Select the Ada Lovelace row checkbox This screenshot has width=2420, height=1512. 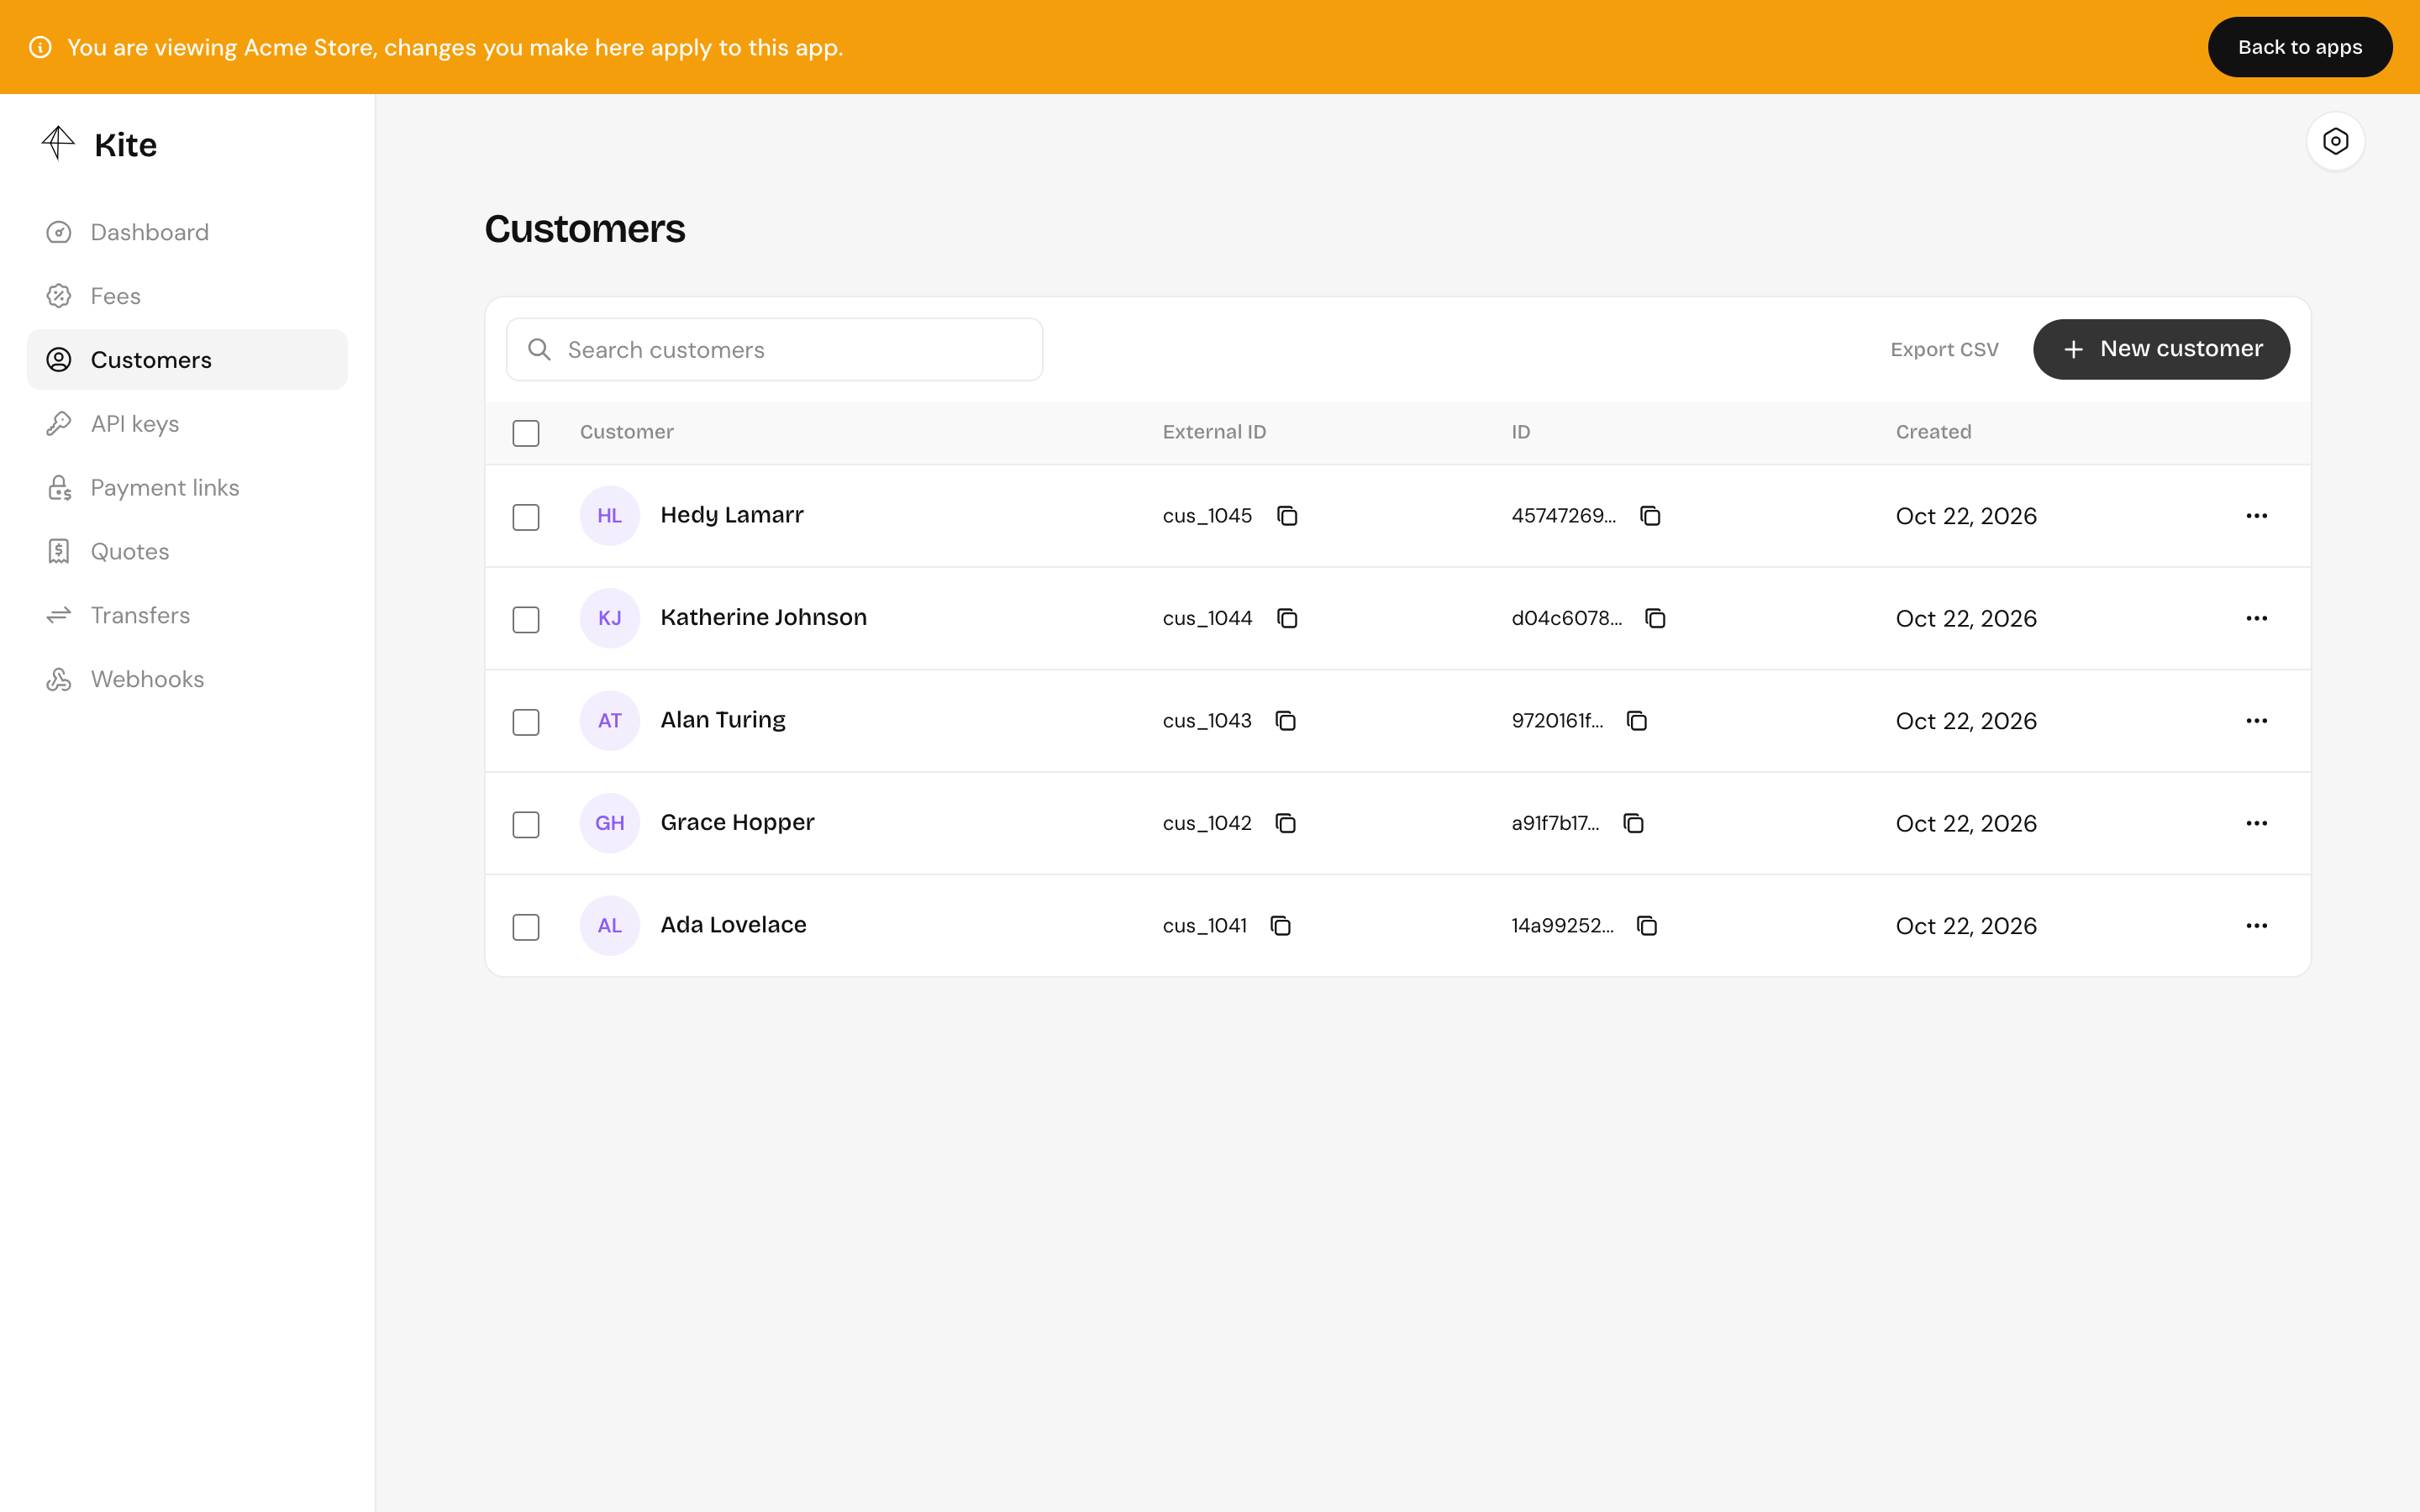[526, 927]
